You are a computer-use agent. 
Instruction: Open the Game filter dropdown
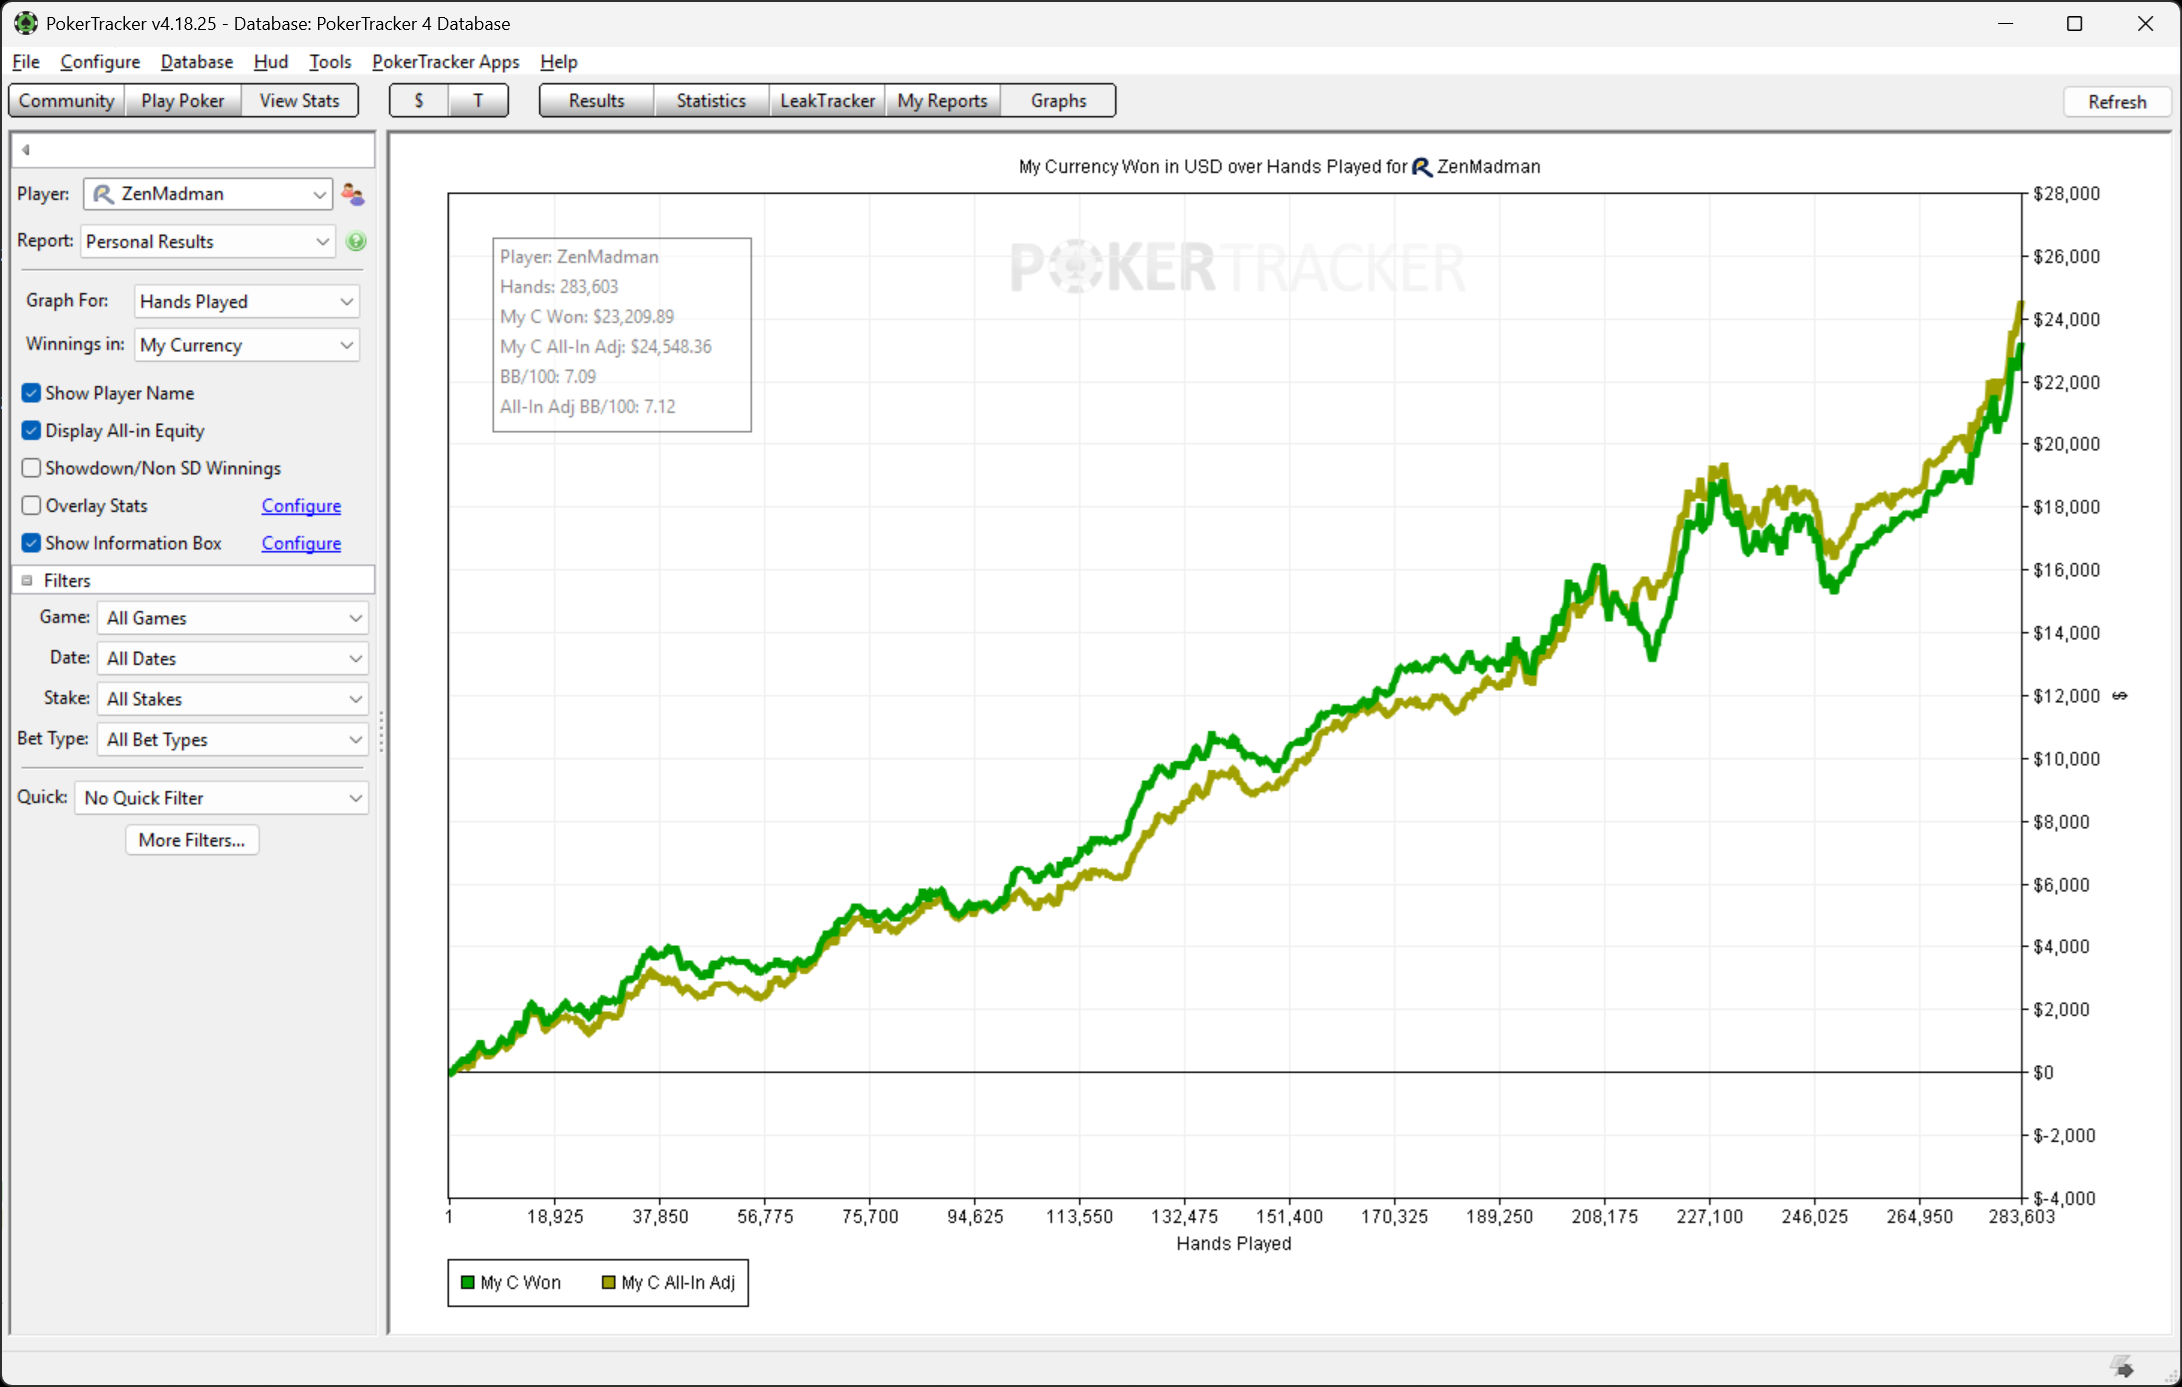click(232, 618)
